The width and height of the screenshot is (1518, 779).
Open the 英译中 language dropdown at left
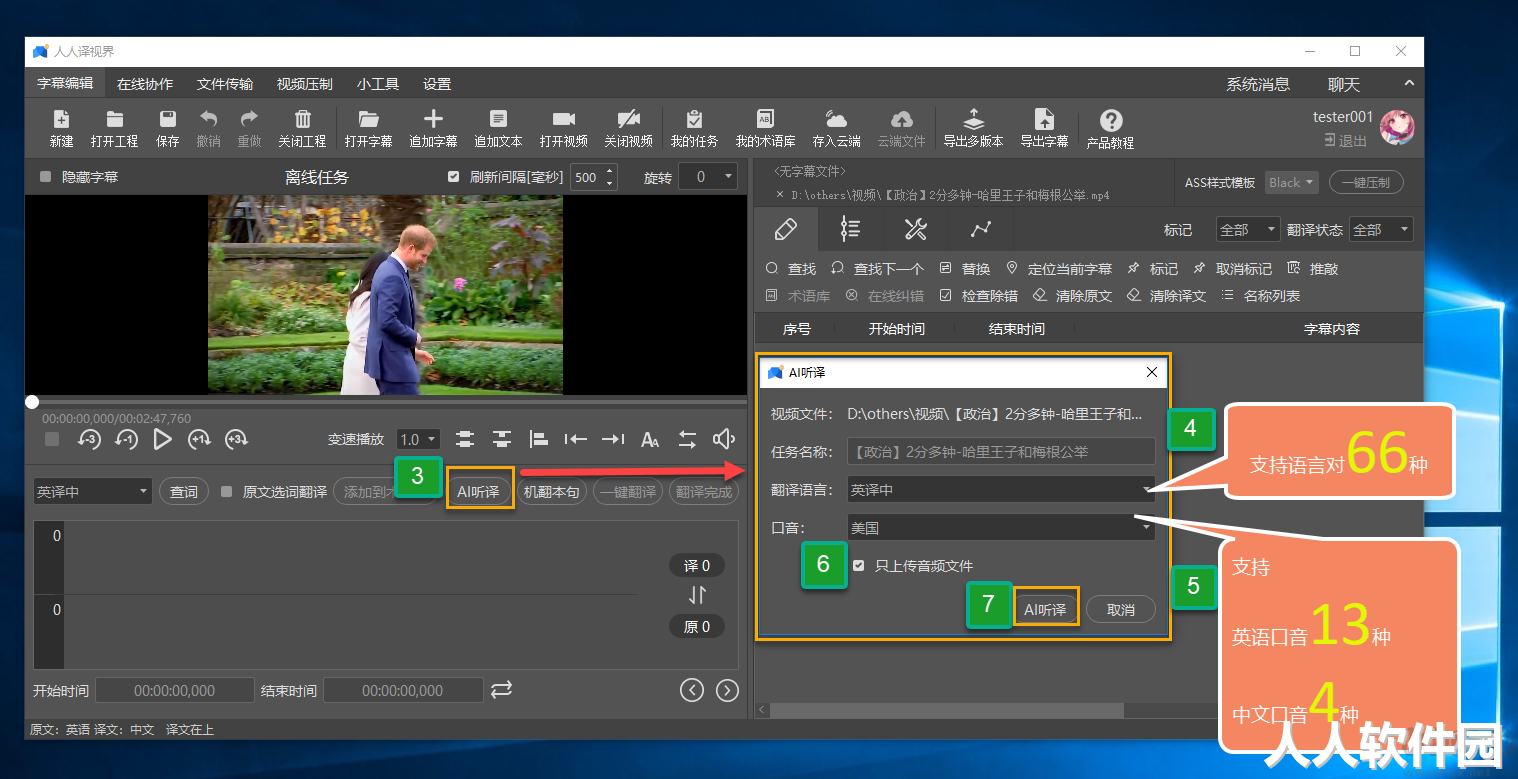[92, 491]
